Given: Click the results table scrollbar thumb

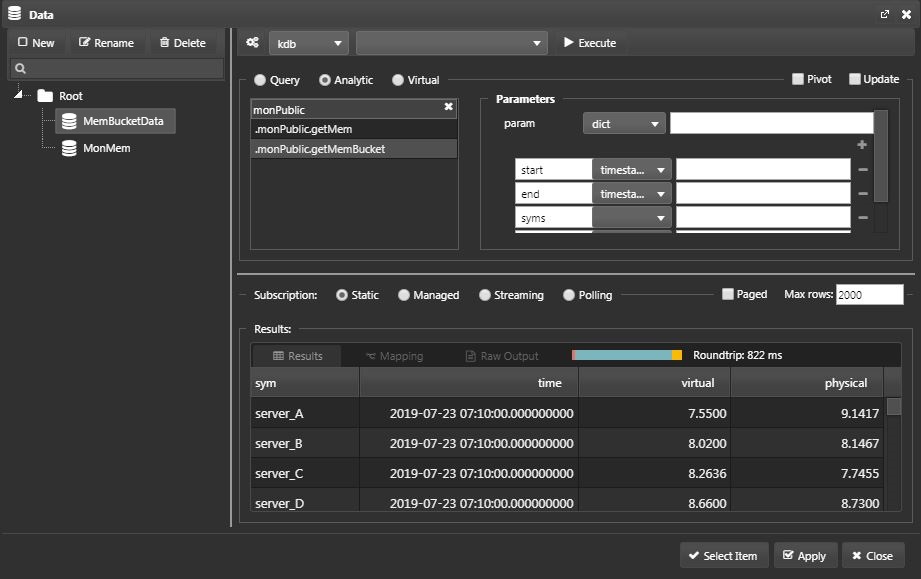Looking at the screenshot, I should click(893, 406).
